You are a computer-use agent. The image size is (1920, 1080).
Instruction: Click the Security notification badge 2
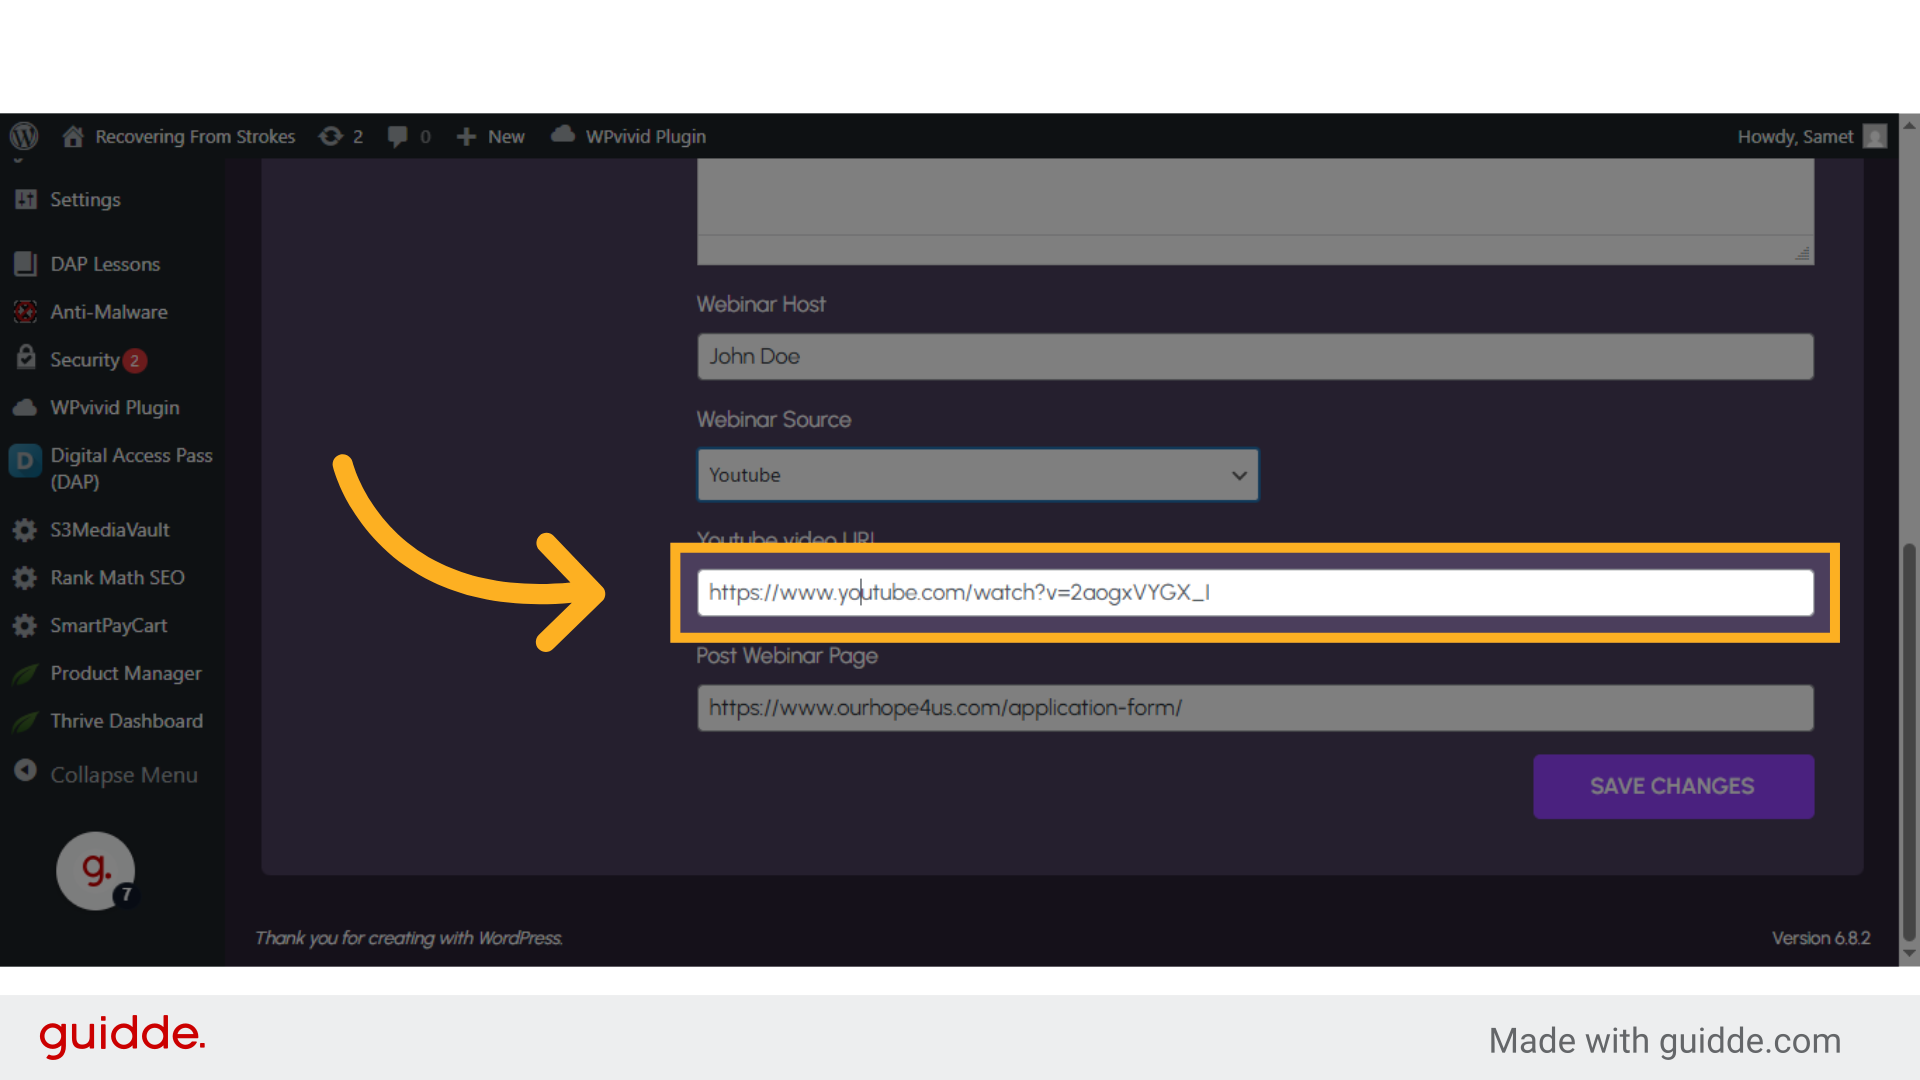pos(135,361)
